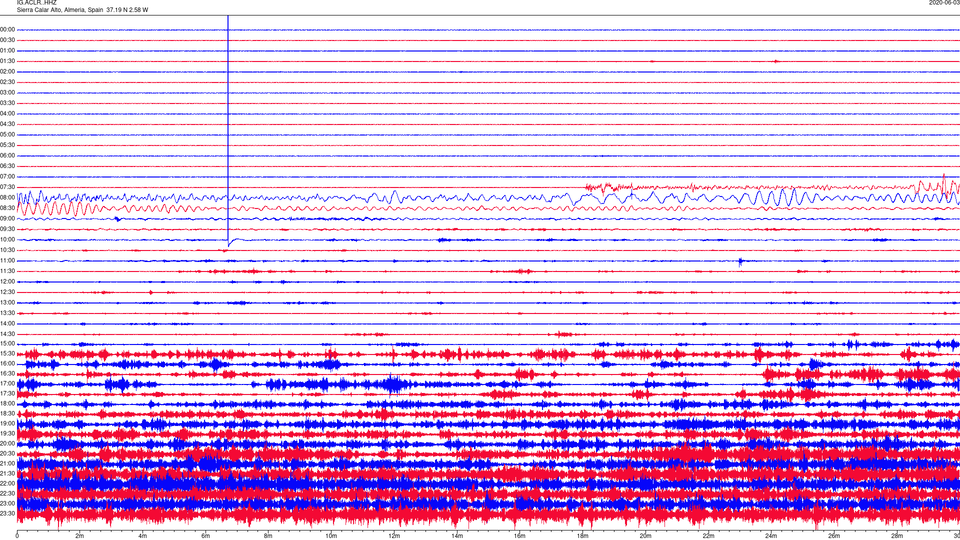960x540 pixels.
Task: Select the 21:30 trace time label
Action: tap(7, 473)
